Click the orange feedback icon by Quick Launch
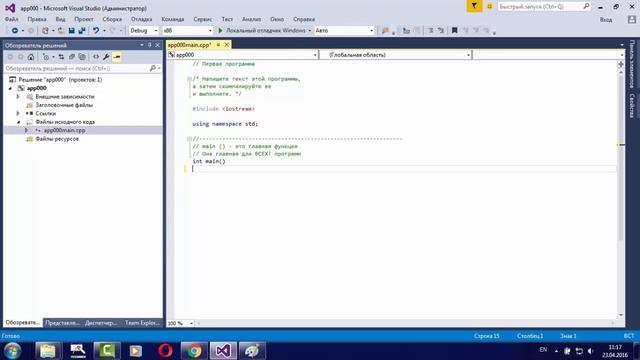 [489, 7]
